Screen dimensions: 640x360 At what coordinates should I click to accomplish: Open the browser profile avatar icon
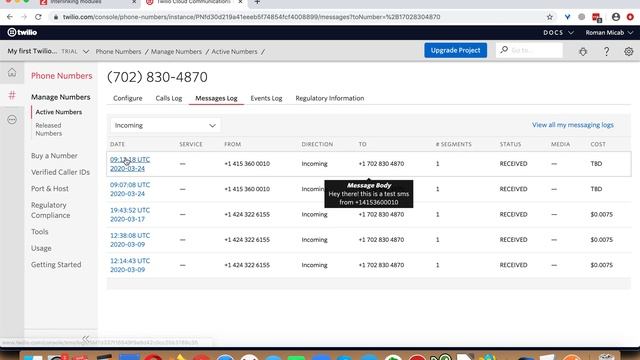pos(616,17)
